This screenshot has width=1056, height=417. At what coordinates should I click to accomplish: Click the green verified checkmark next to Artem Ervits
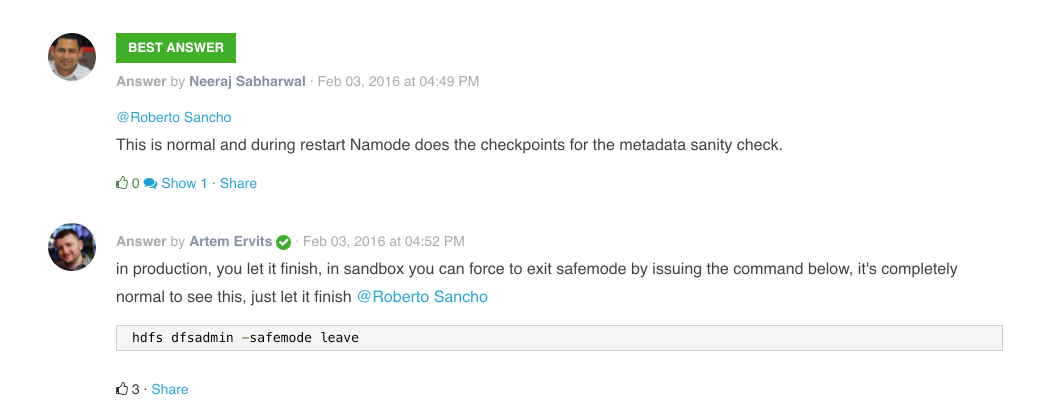pyautogui.click(x=283, y=242)
